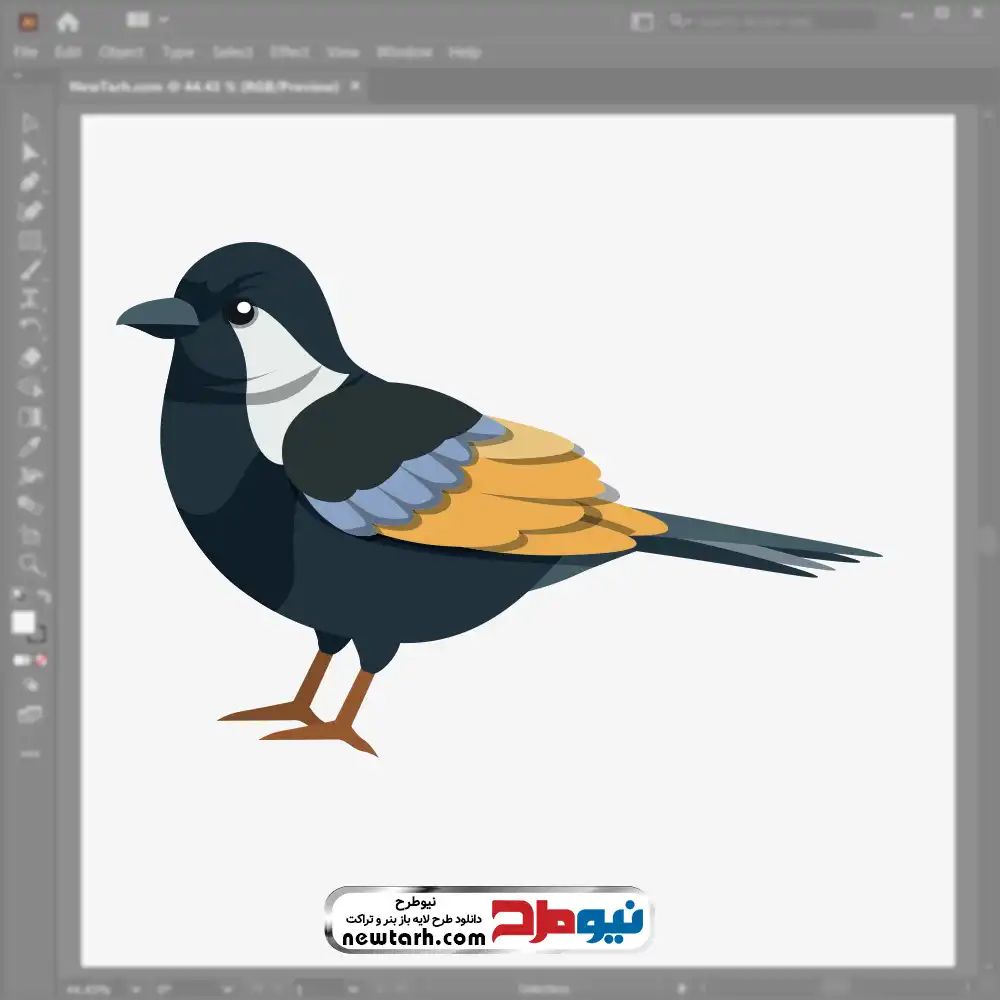The image size is (1000, 1000).
Task: Select the Type tool
Action: click(x=30, y=298)
